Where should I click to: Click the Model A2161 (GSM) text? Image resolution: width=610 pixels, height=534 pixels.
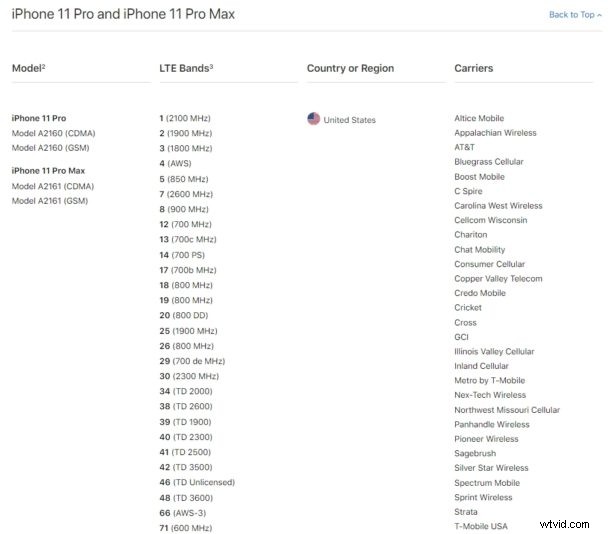click(x=50, y=201)
